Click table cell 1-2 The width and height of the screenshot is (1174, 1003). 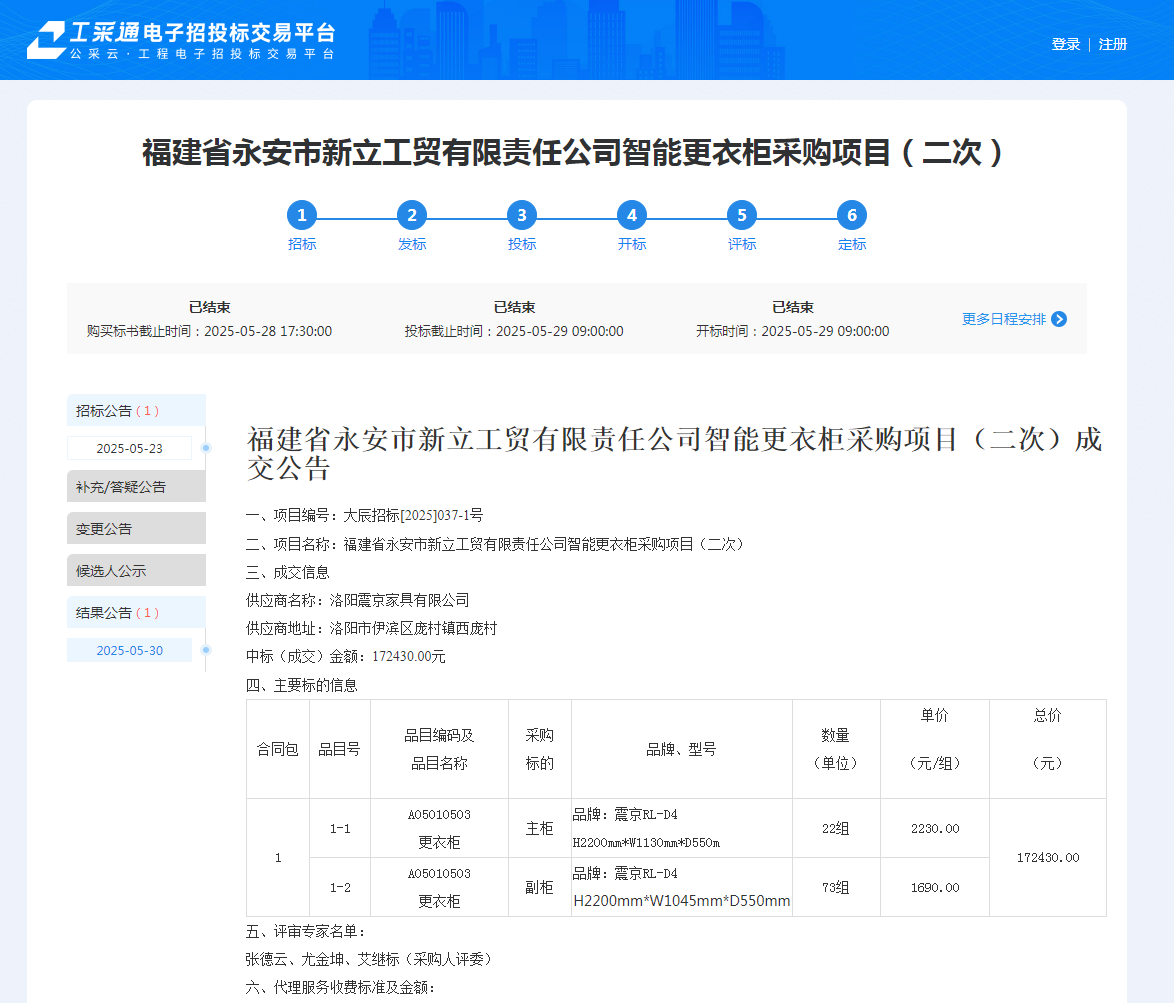point(340,888)
